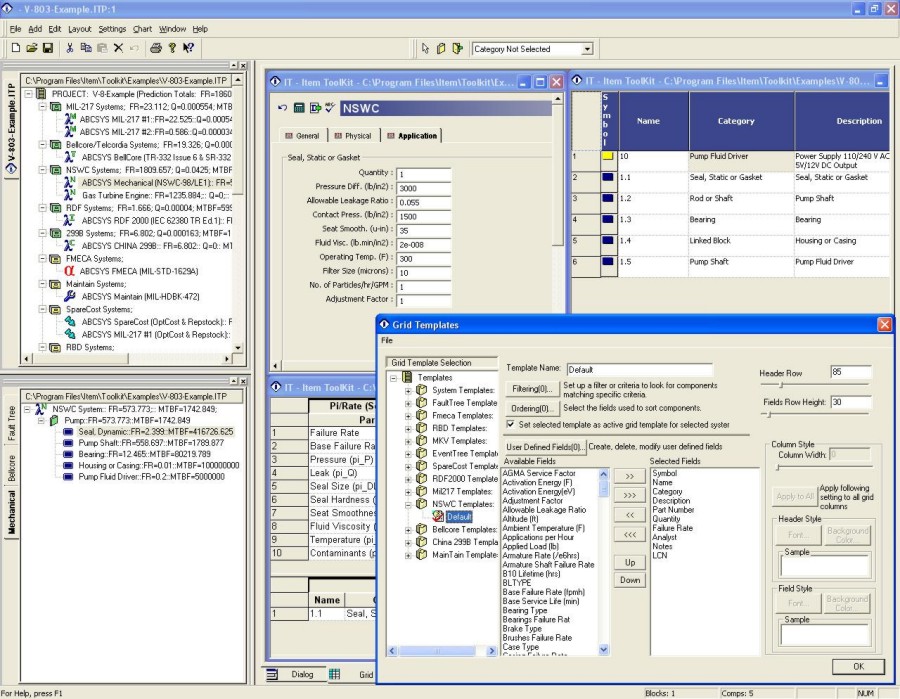The image size is (900, 699).
Task: Expand the Mil217 Templates node
Action: coord(408,491)
